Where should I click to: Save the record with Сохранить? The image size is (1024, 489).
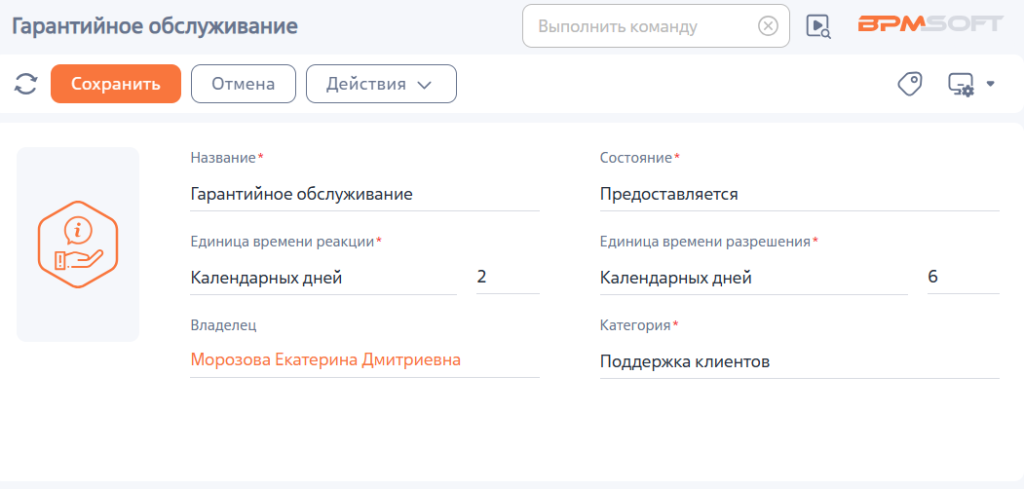pyautogui.click(x=116, y=84)
